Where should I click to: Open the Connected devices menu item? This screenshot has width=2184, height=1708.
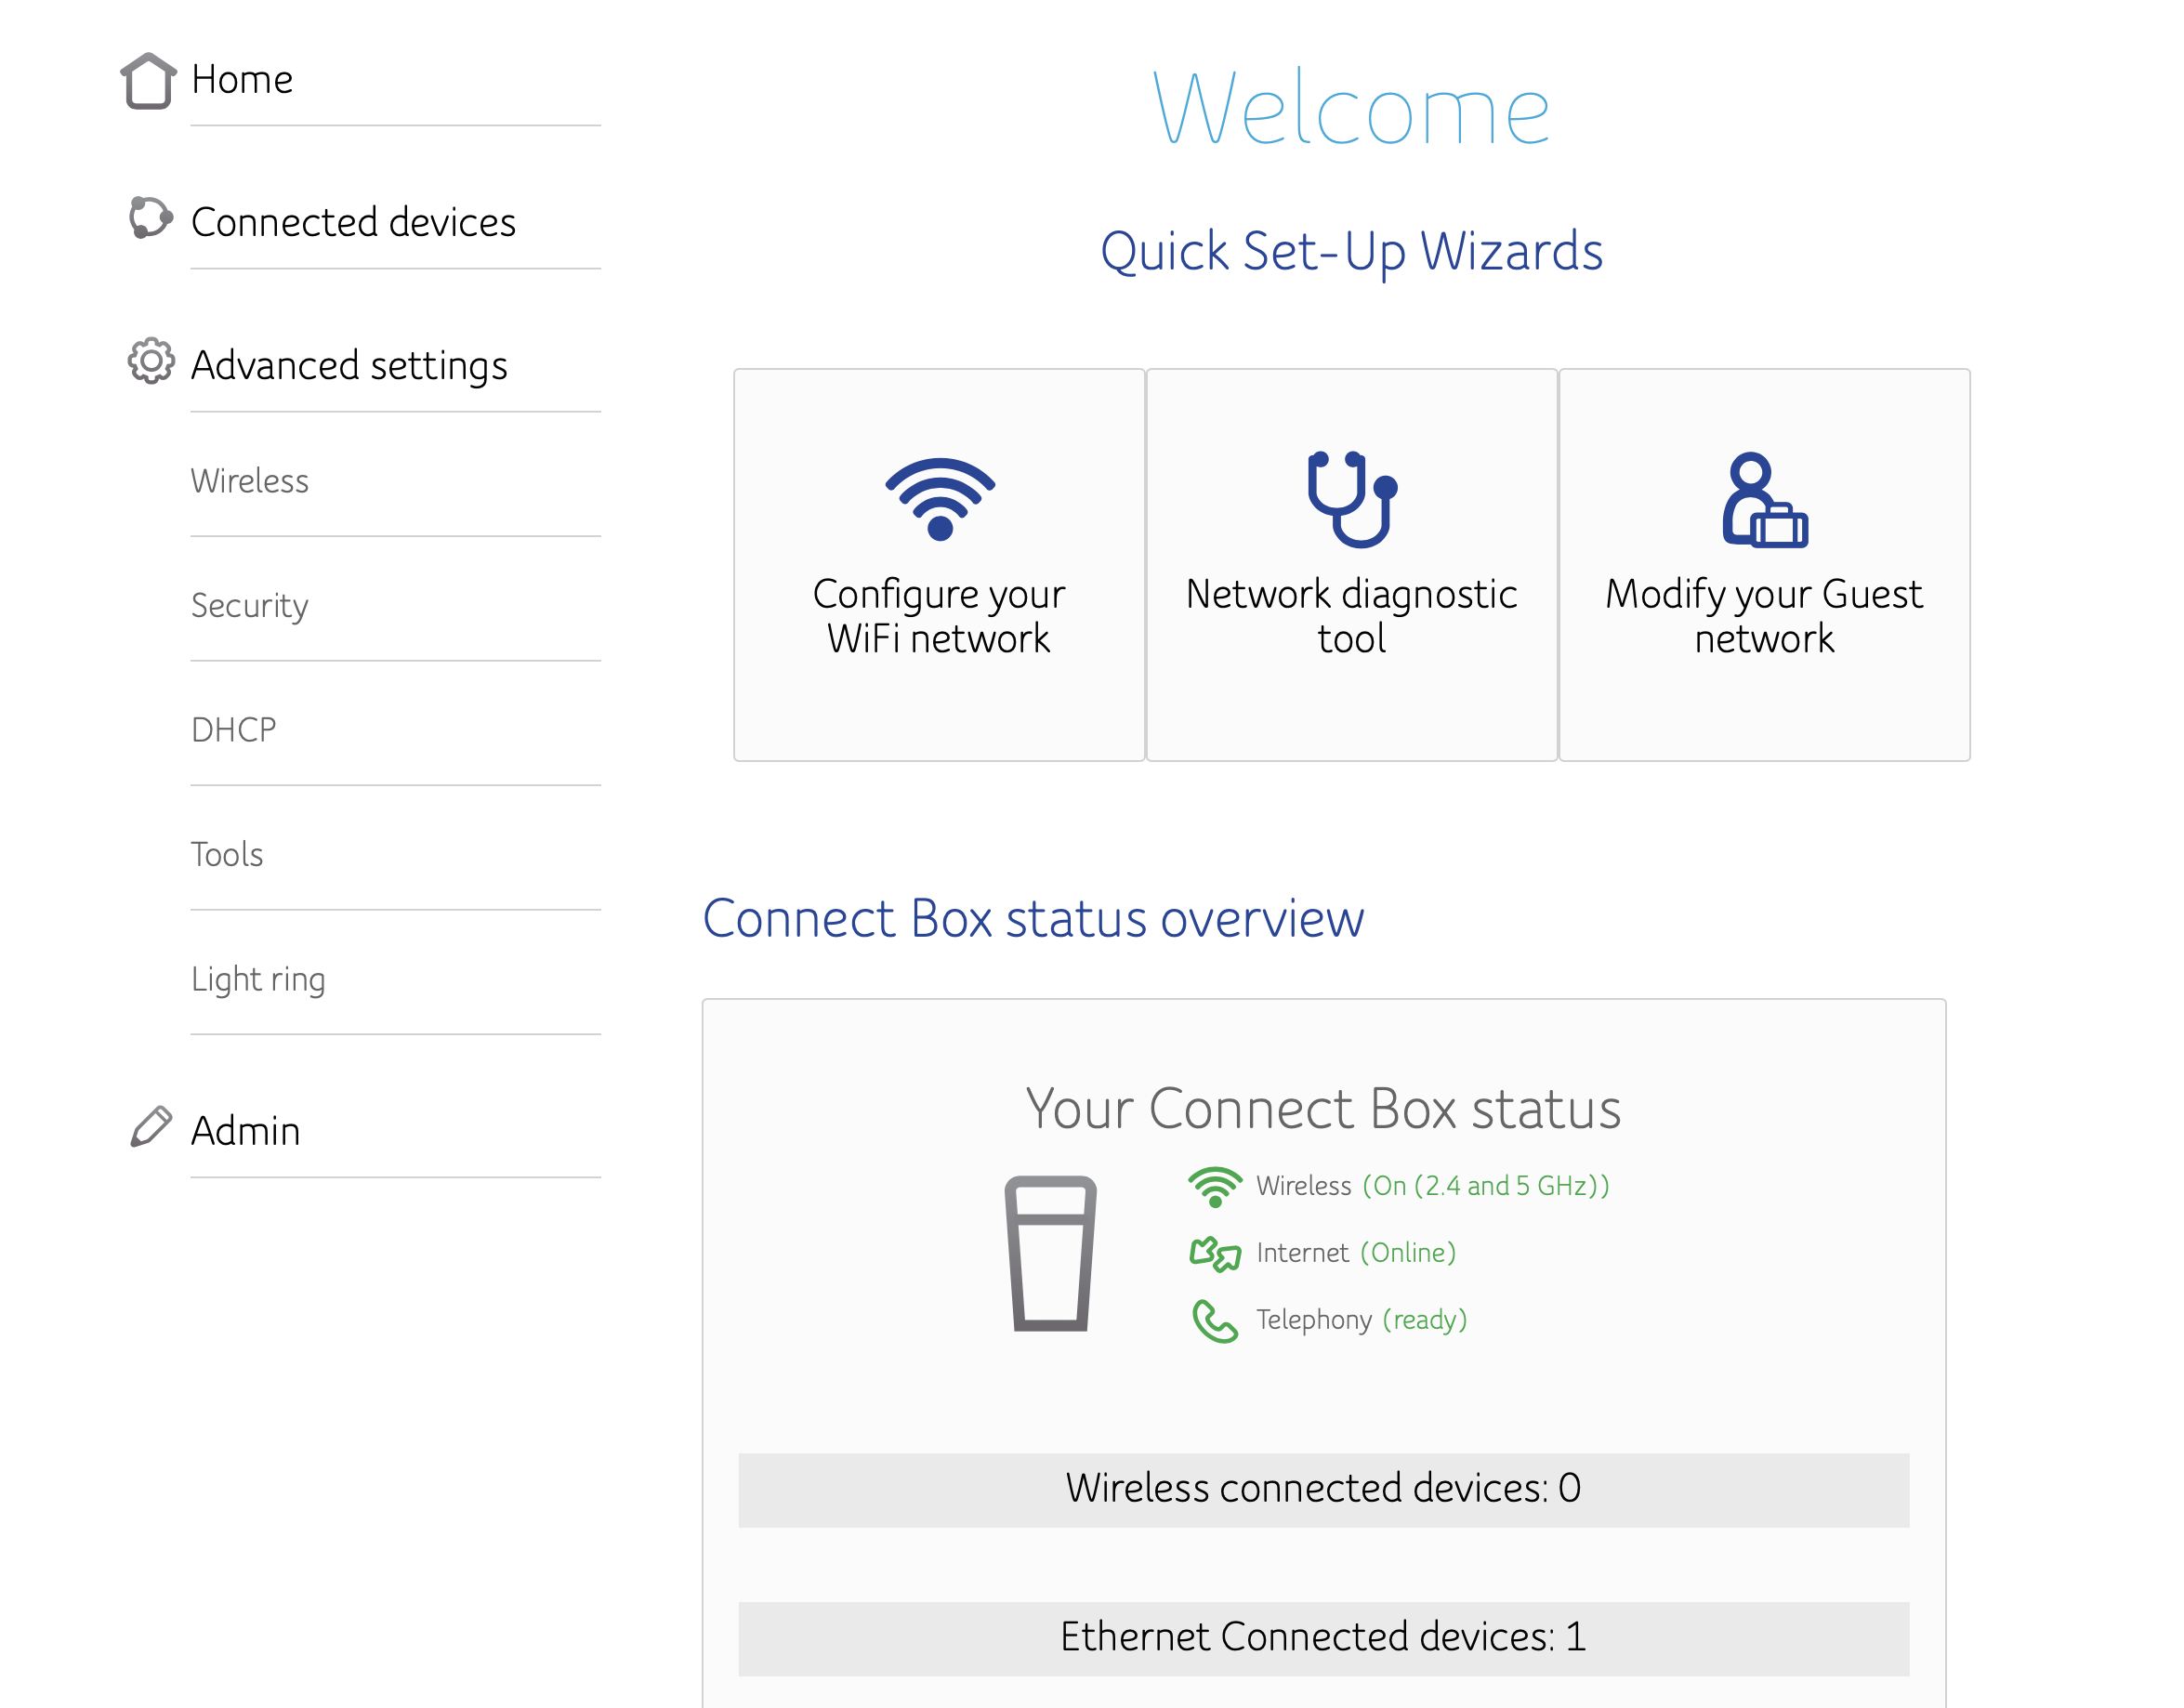[x=353, y=222]
